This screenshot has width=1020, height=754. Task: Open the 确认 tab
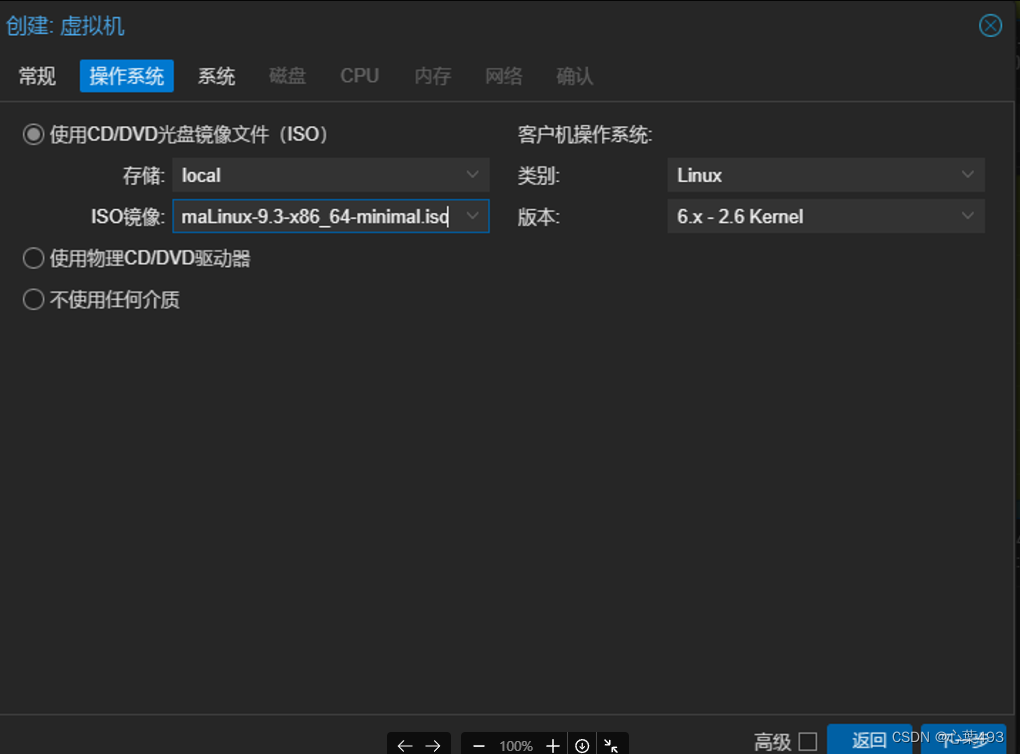574,76
